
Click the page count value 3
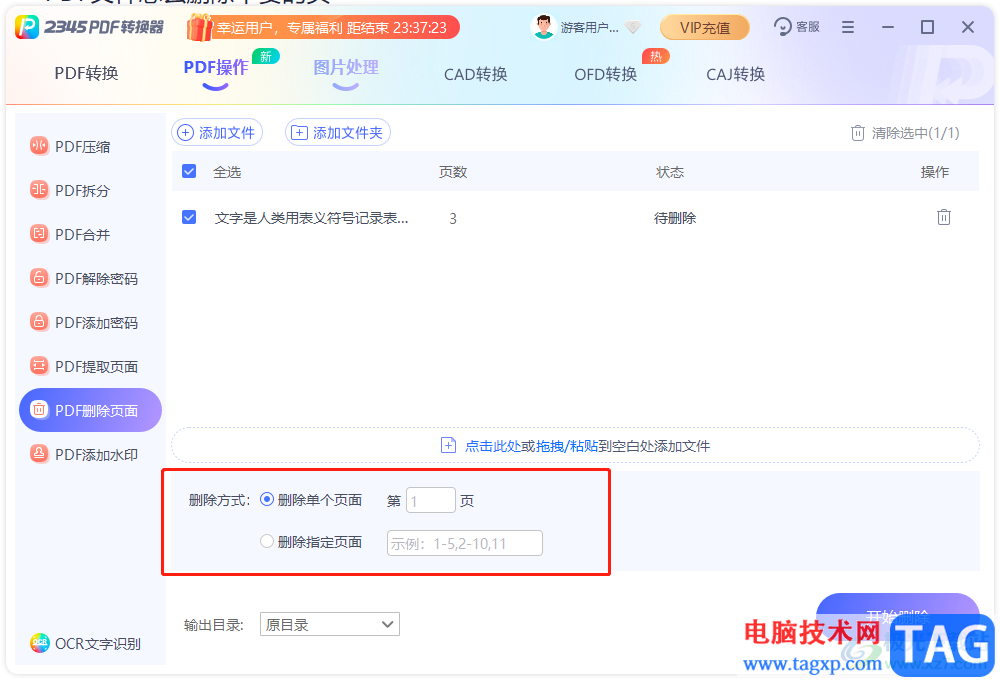(x=453, y=219)
